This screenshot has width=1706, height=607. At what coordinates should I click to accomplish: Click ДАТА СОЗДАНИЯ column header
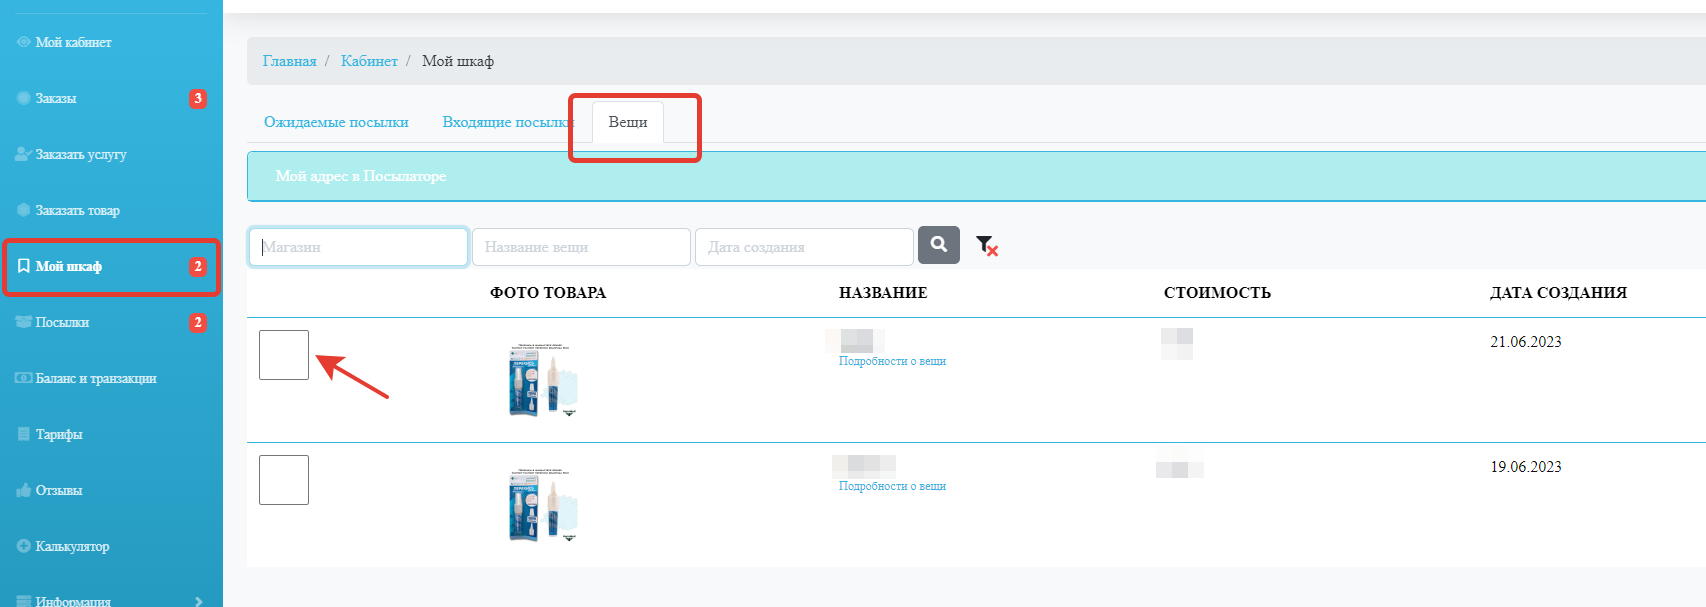[1558, 293]
